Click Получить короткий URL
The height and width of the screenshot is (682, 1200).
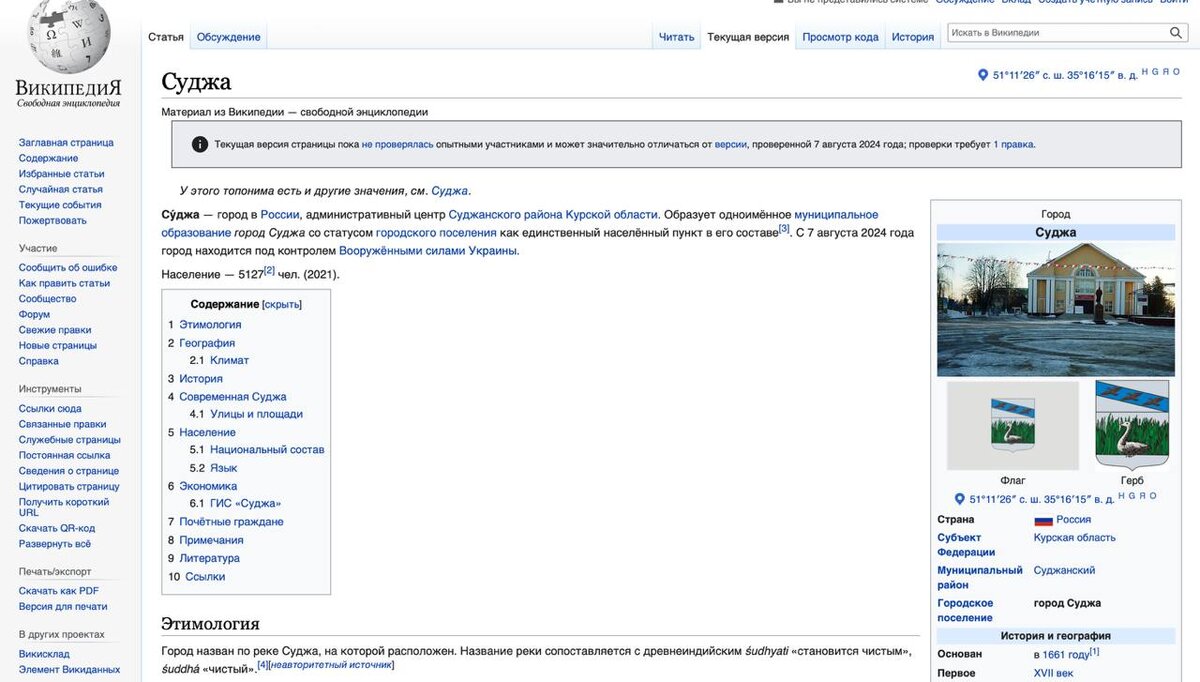pos(64,507)
